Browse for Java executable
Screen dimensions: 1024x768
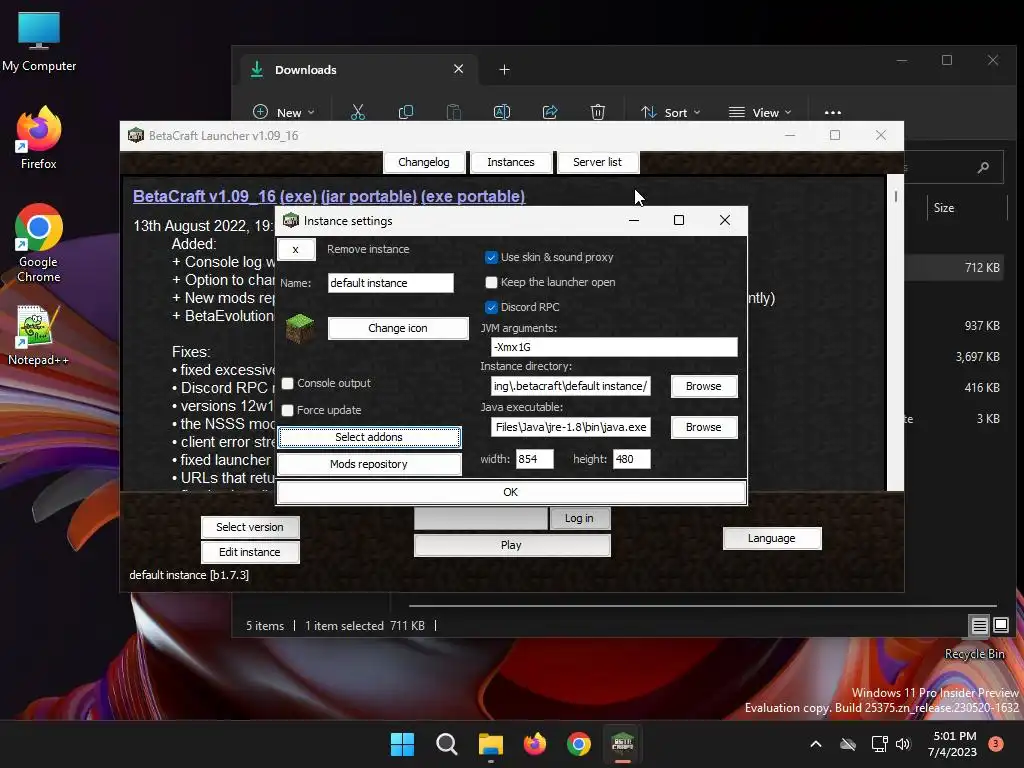(x=703, y=427)
